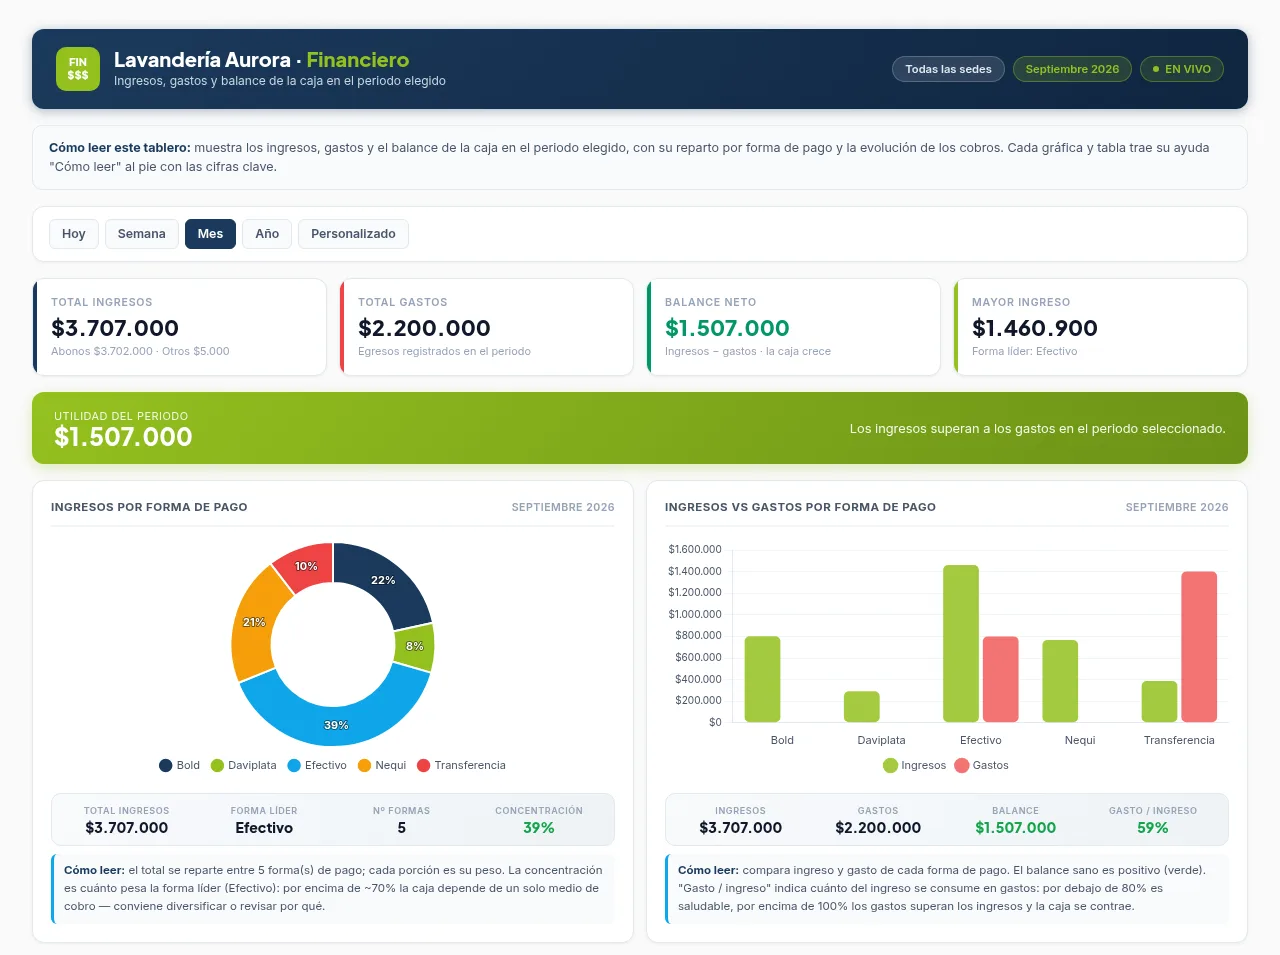Toggle the Gastos legend swatch in bar chart
Viewport: 1280px width, 955px height.
coord(962,766)
